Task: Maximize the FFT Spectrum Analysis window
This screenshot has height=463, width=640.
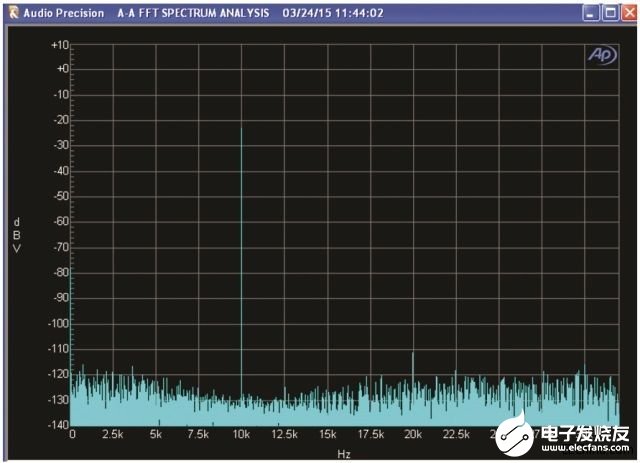Action: [x=611, y=13]
